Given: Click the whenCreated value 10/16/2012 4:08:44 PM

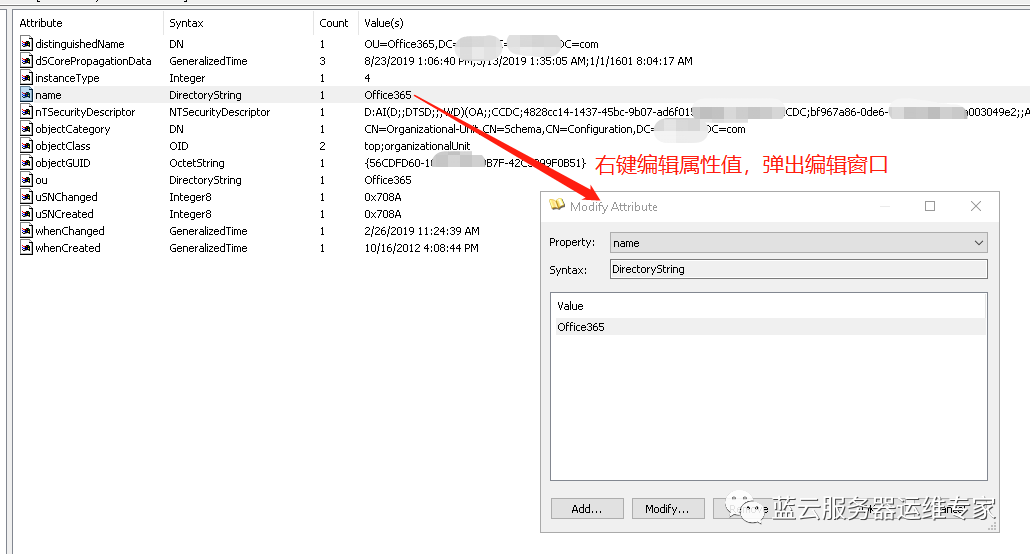Looking at the screenshot, I should click(x=421, y=248).
